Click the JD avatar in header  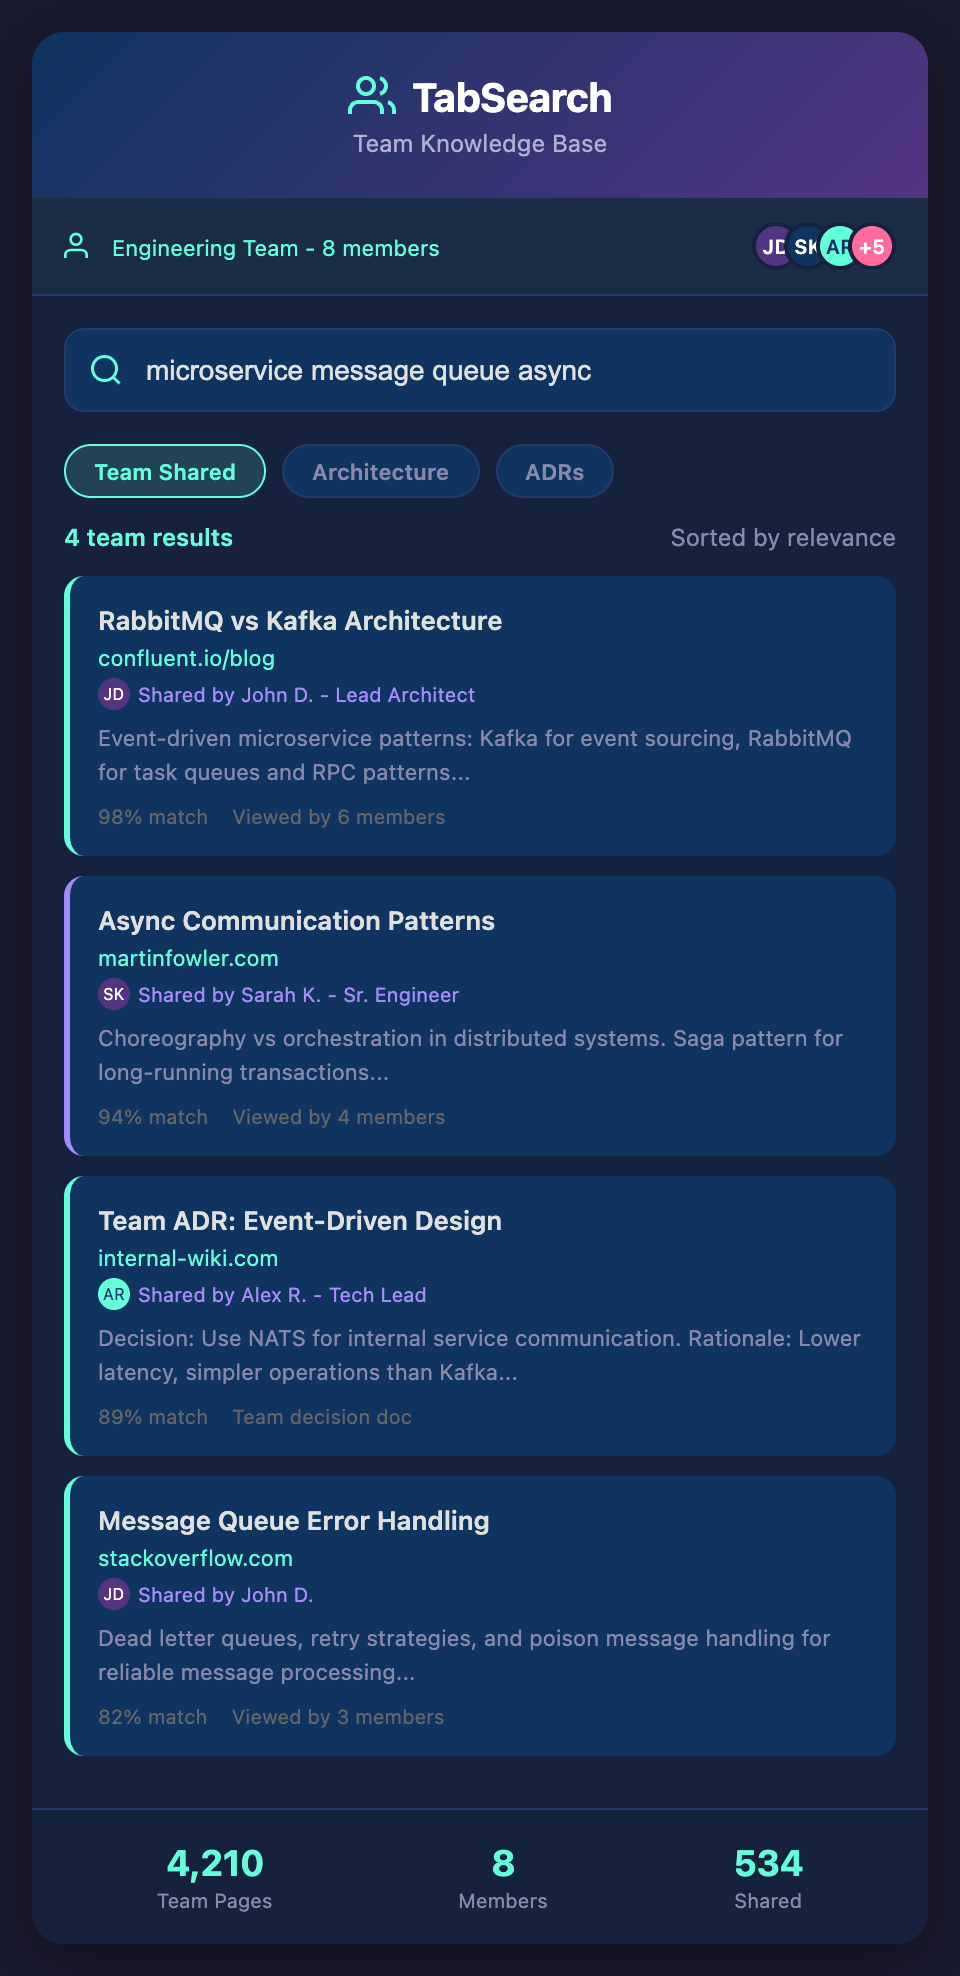coord(771,247)
